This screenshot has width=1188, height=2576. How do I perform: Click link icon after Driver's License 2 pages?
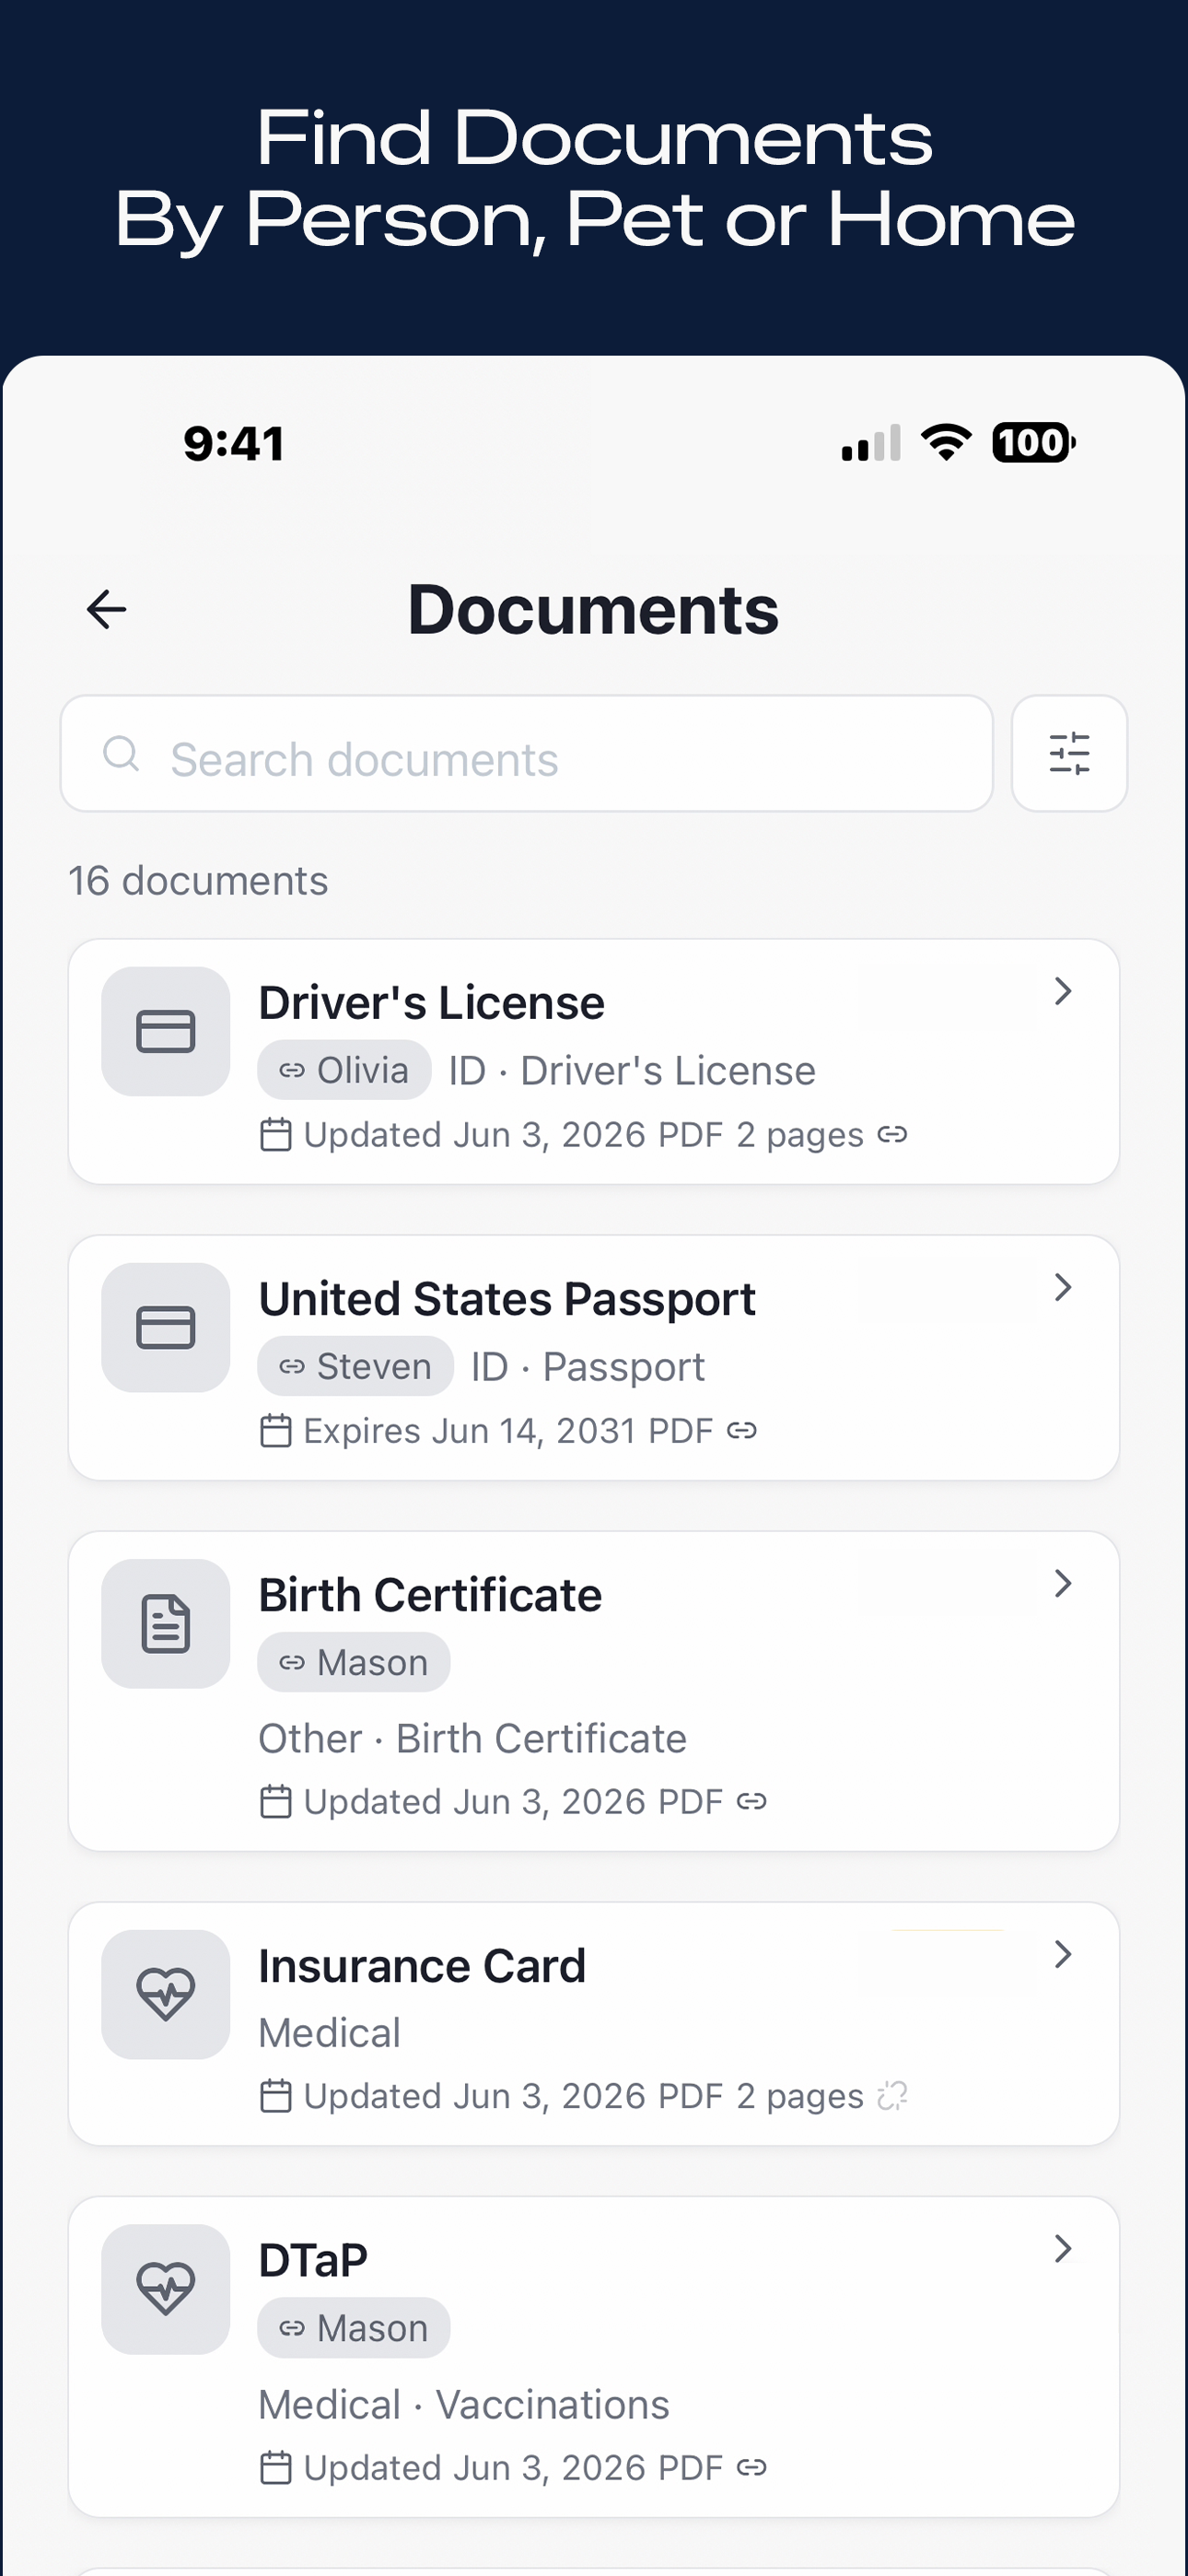pyautogui.click(x=892, y=1134)
